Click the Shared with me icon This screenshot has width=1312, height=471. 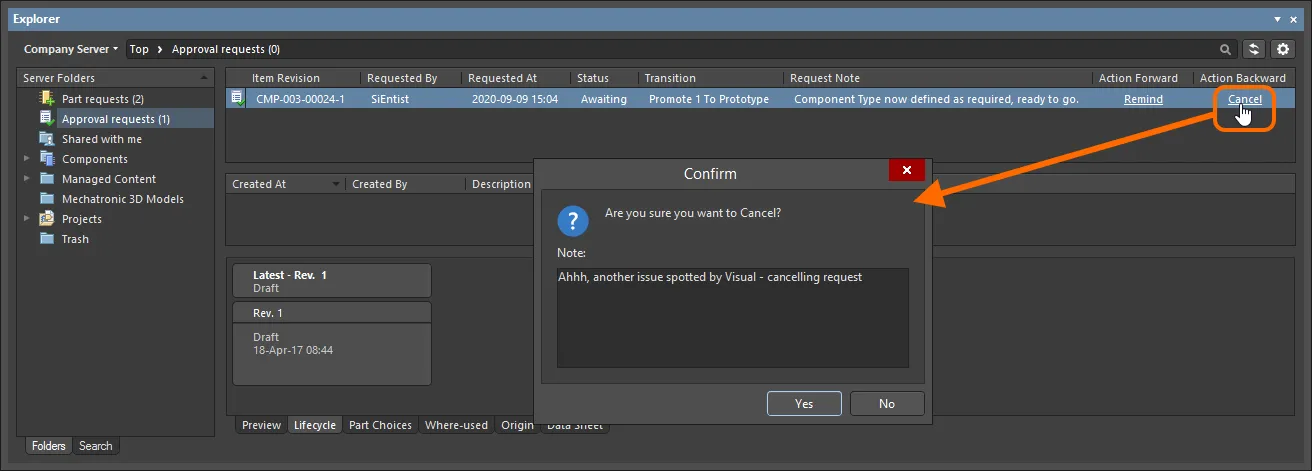point(46,139)
